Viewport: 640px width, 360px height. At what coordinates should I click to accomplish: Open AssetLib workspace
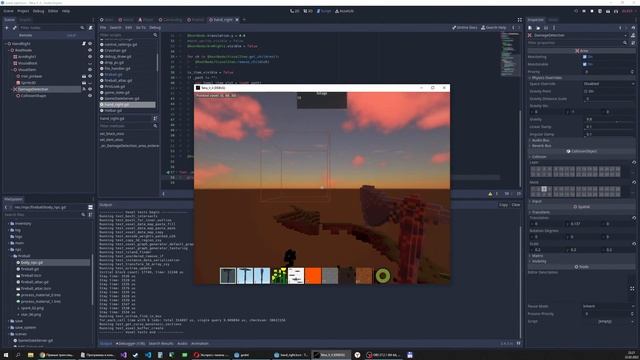click(344, 11)
